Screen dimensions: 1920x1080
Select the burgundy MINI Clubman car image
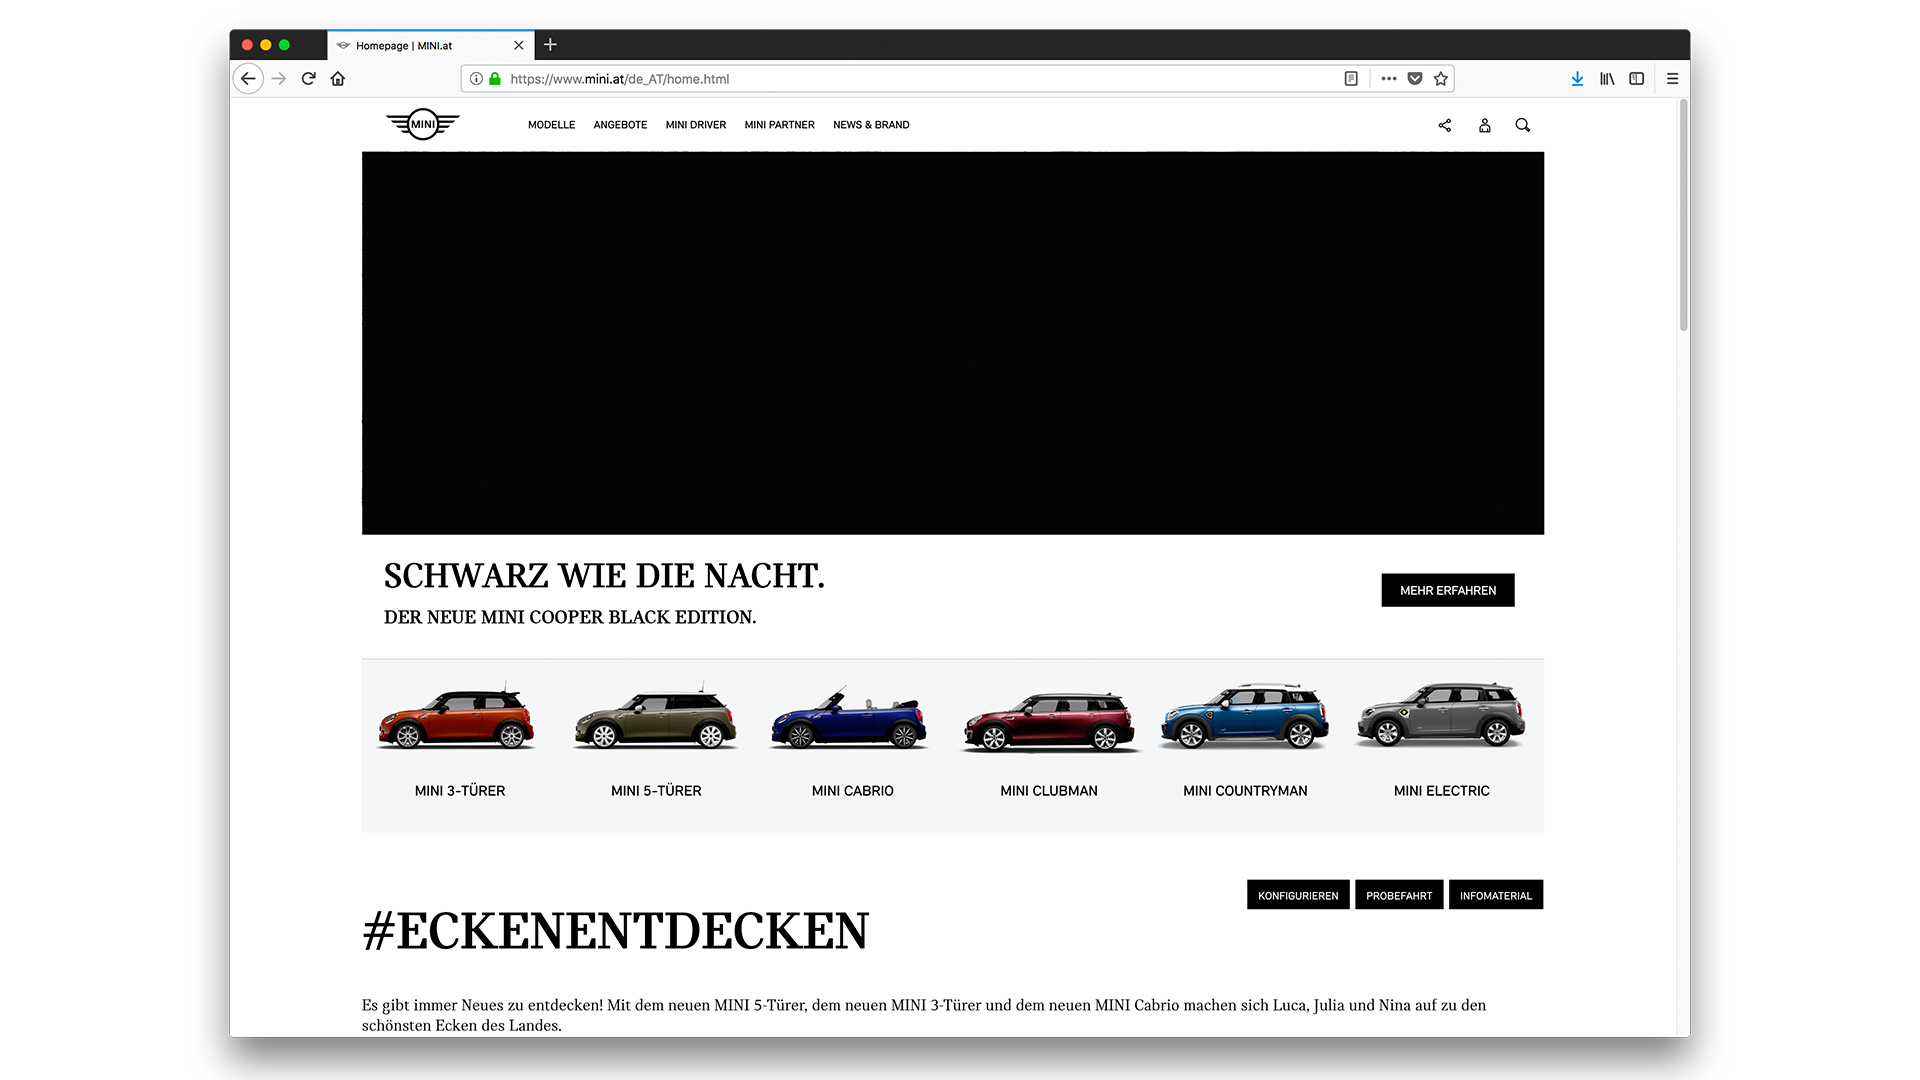[x=1049, y=720]
